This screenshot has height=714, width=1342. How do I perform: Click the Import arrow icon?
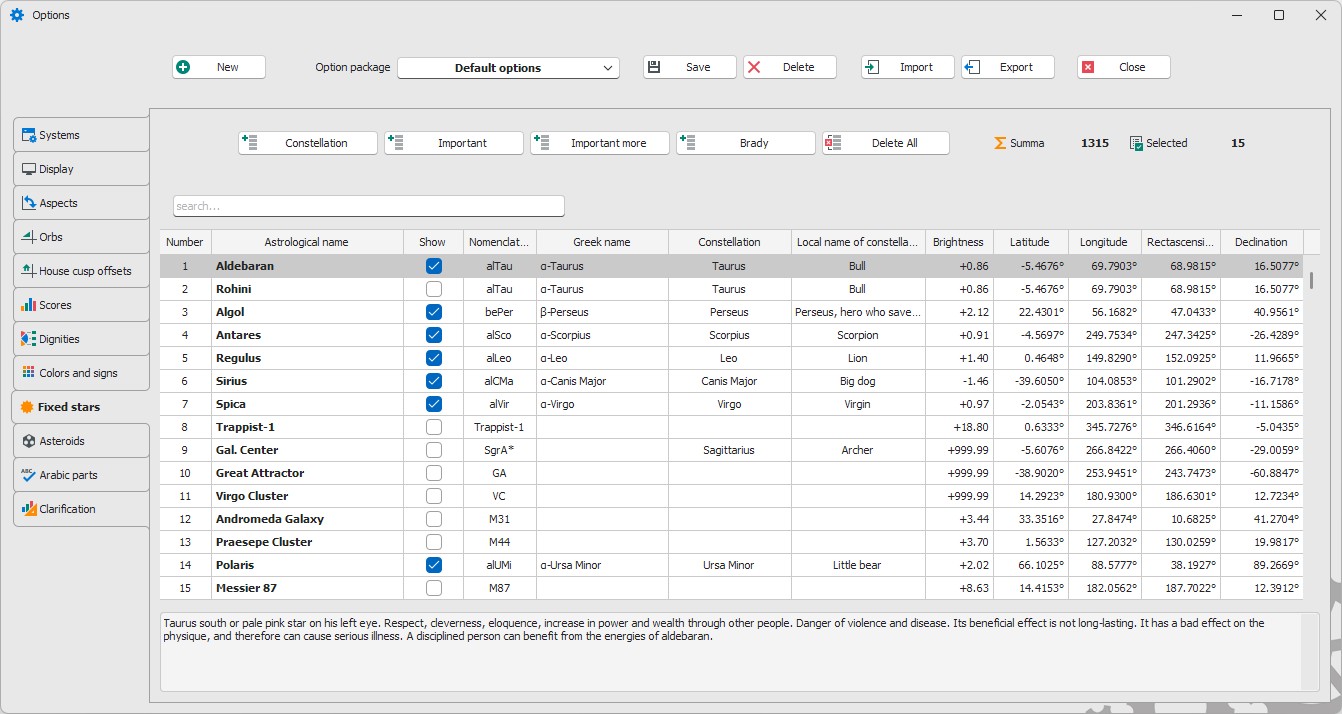coord(872,67)
